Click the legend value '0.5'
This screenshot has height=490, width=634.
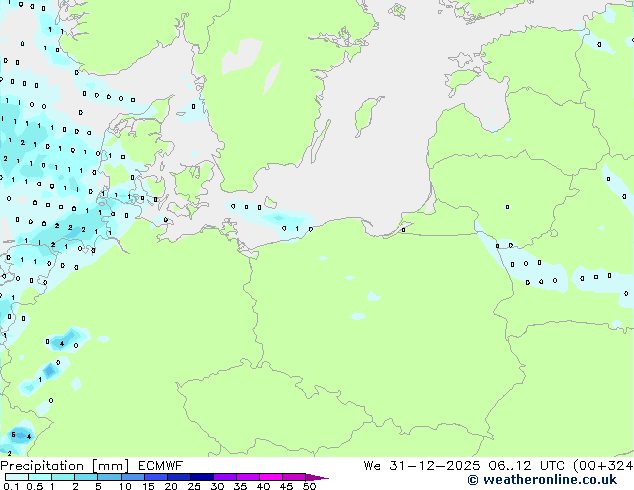[35, 486]
